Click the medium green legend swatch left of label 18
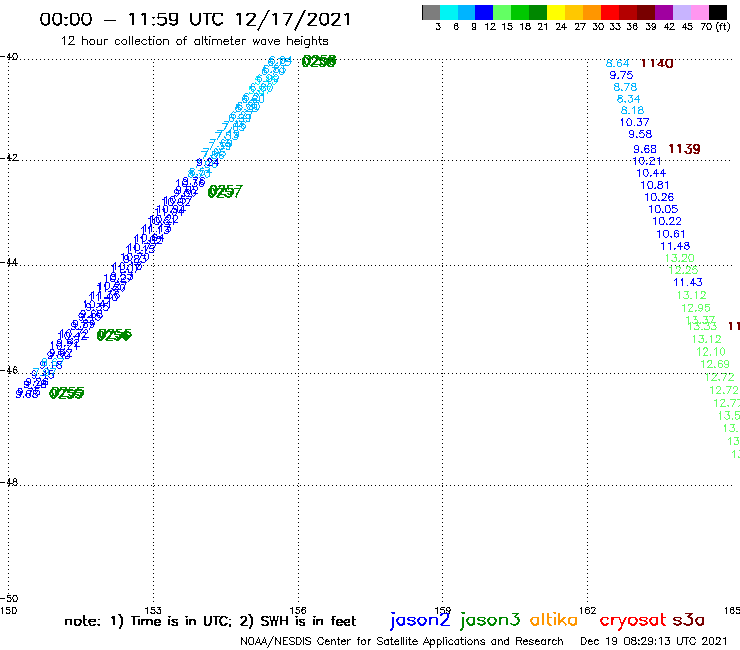This screenshot has width=740, height=650. pos(520,12)
